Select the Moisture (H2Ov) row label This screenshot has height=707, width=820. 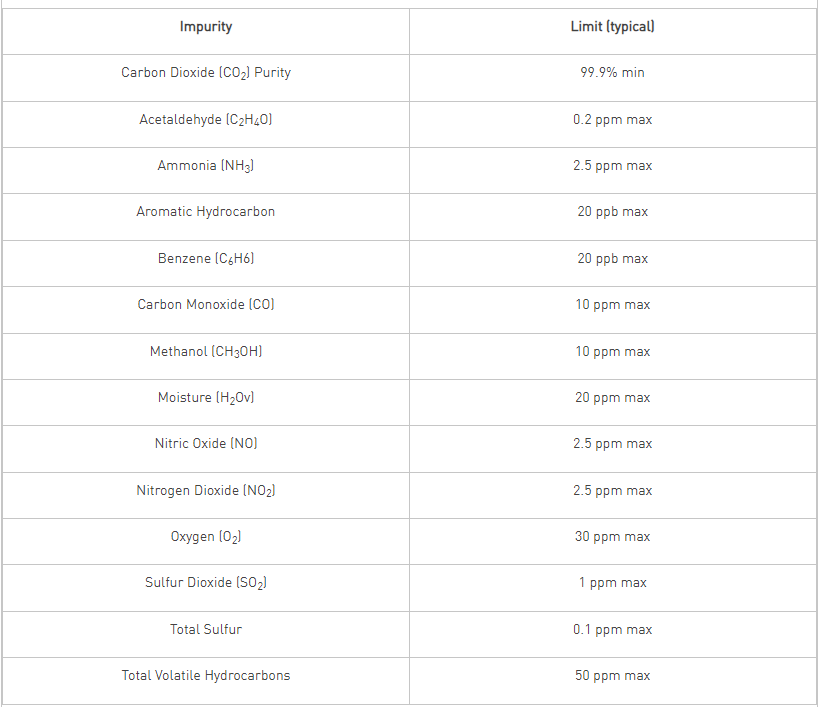pyautogui.click(x=206, y=398)
